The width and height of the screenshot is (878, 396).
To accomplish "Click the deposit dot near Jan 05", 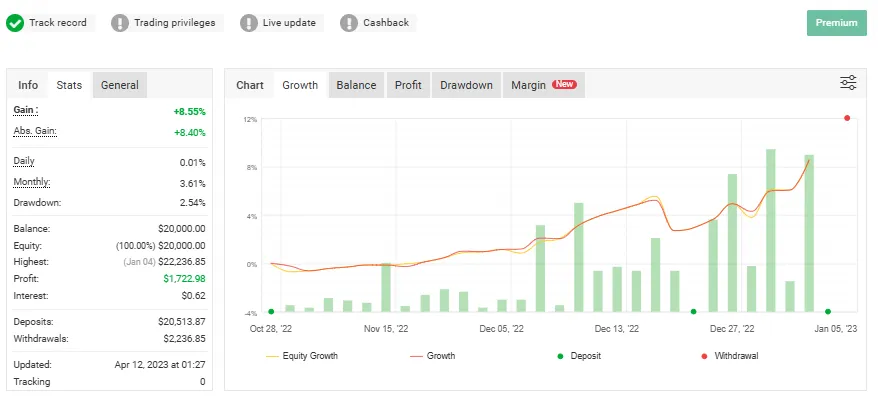I will (828, 311).
